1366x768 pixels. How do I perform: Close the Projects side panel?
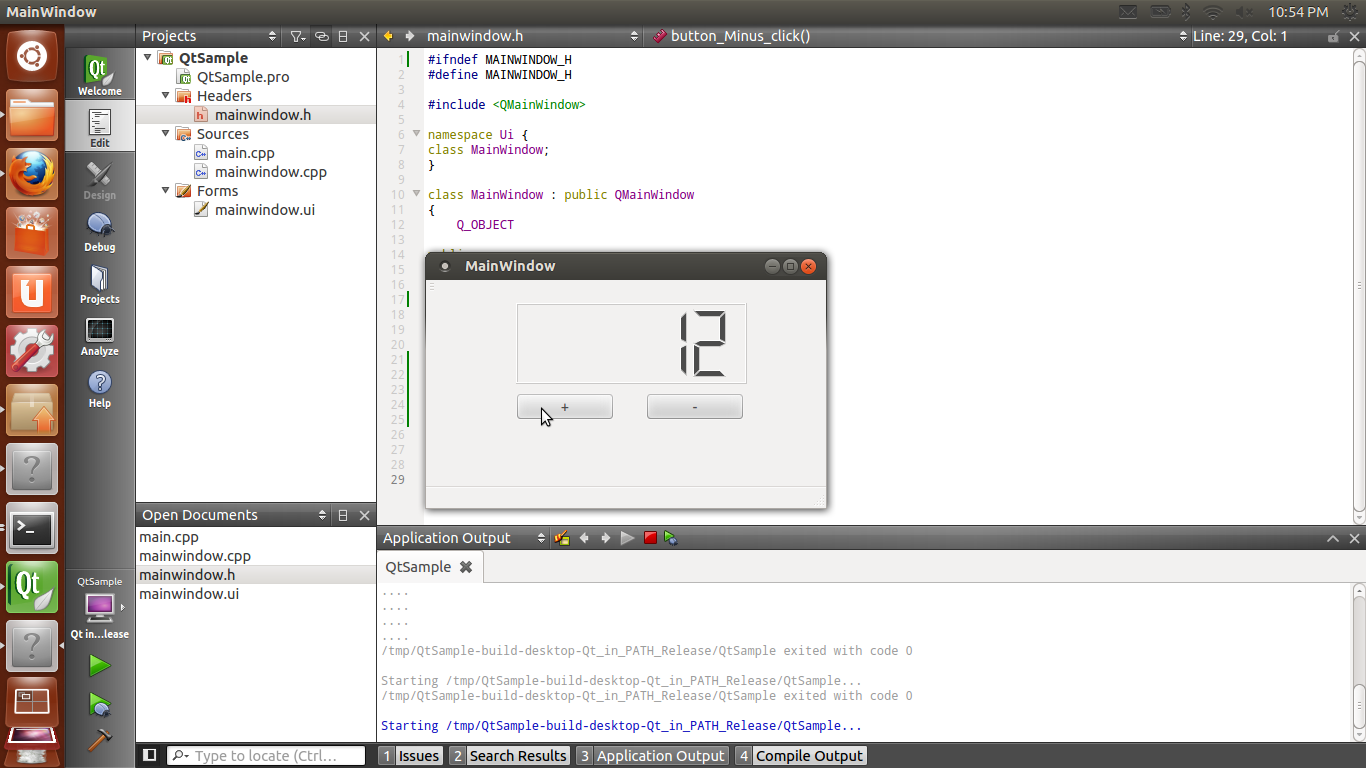(364, 36)
